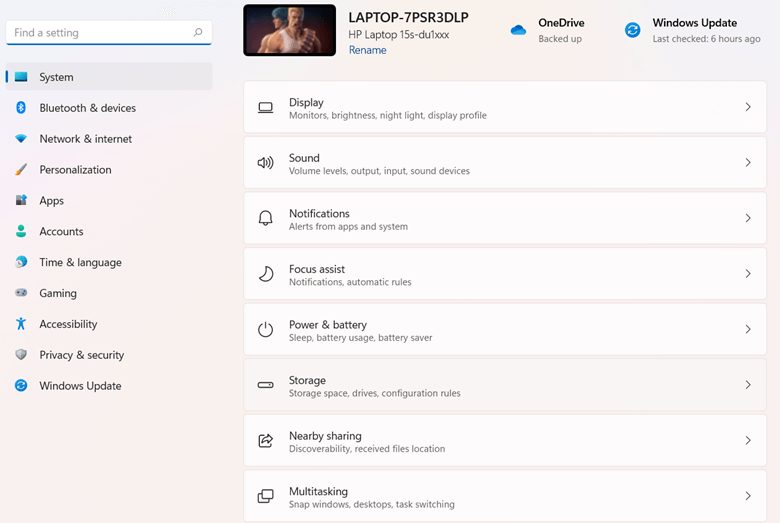The height and width of the screenshot is (523, 780).
Task: Click the Power & battery power icon
Action: click(266, 329)
